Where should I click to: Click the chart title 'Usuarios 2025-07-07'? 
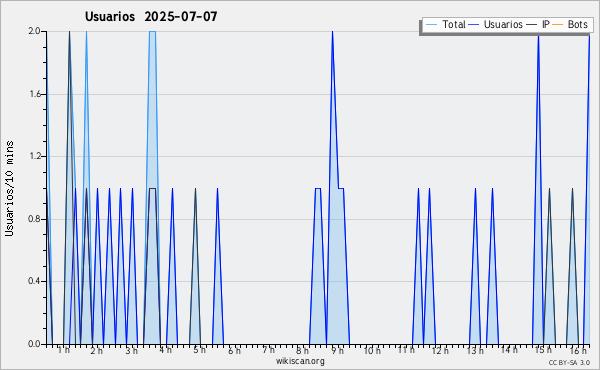pos(151,16)
